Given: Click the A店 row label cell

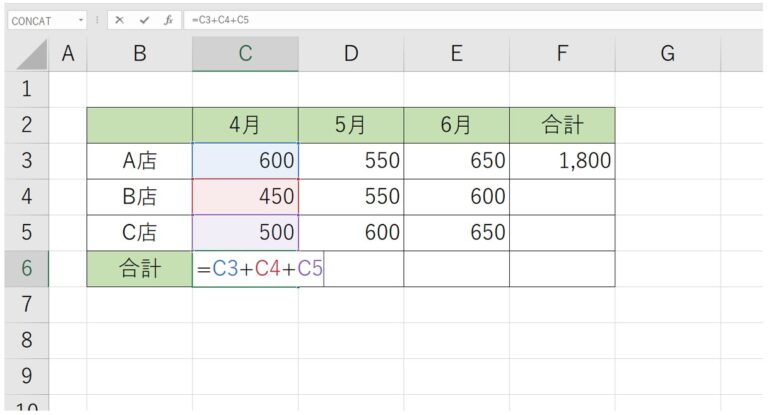Looking at the screenshot, I should click(140, 161).
